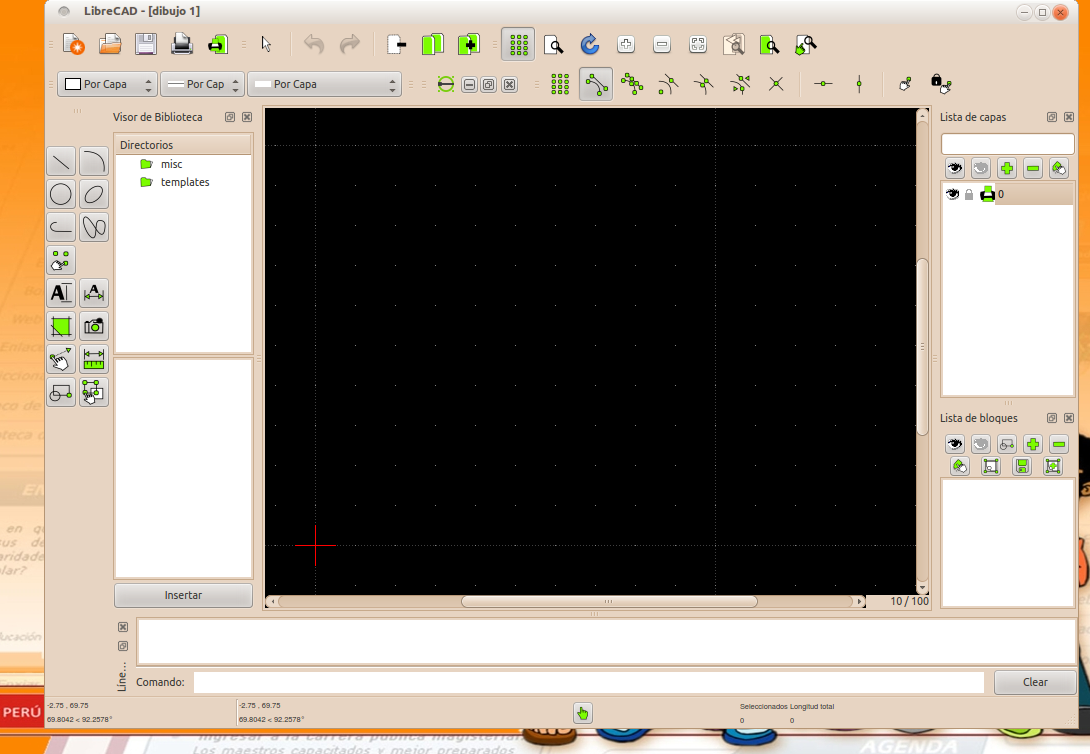Select the Ellipse drawing tool
The height and width of the screenshot is (754, 1090).
coord(94,195)
